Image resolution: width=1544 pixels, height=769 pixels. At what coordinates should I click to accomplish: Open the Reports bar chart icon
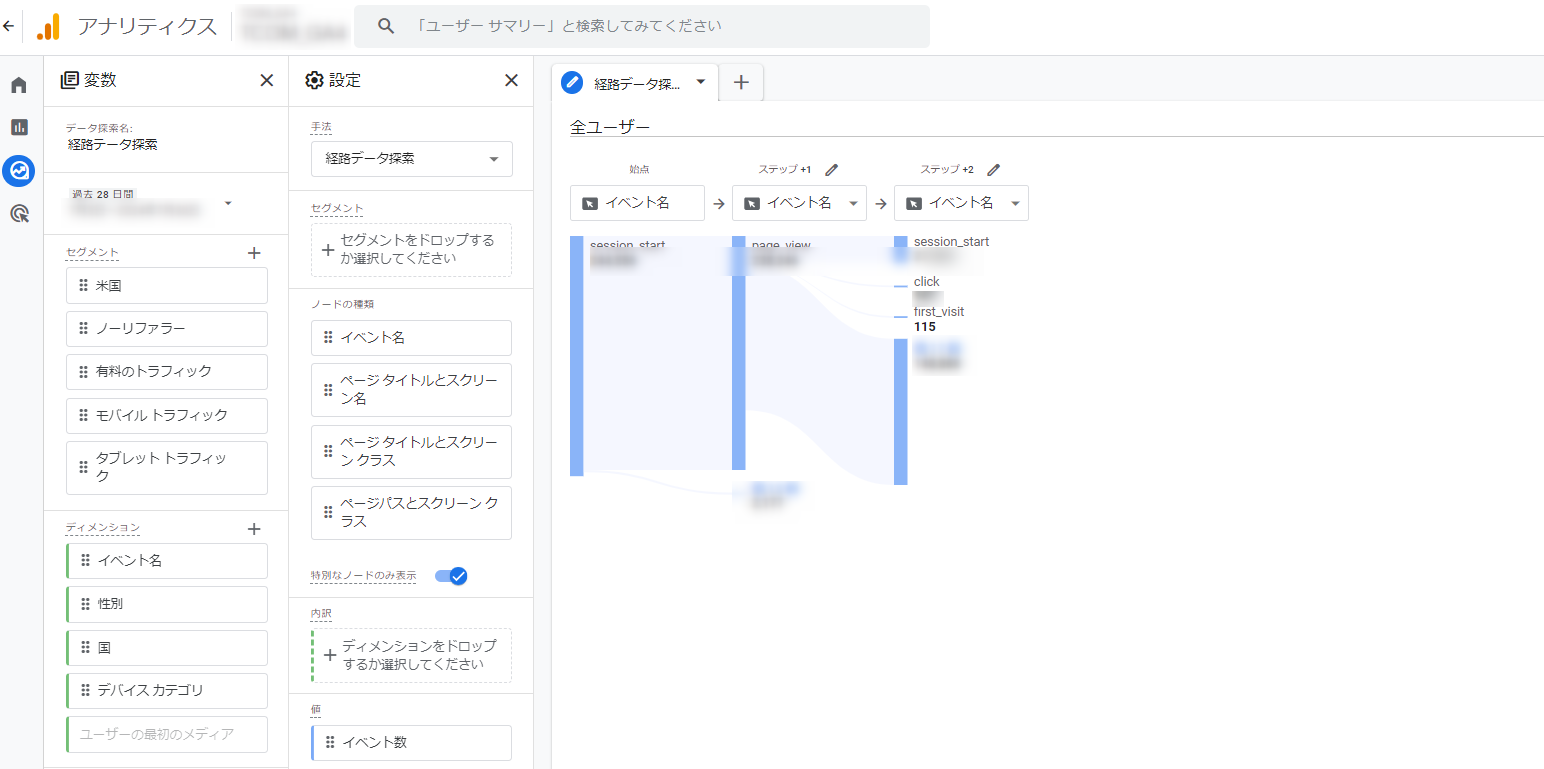click(x=19, y=127)
